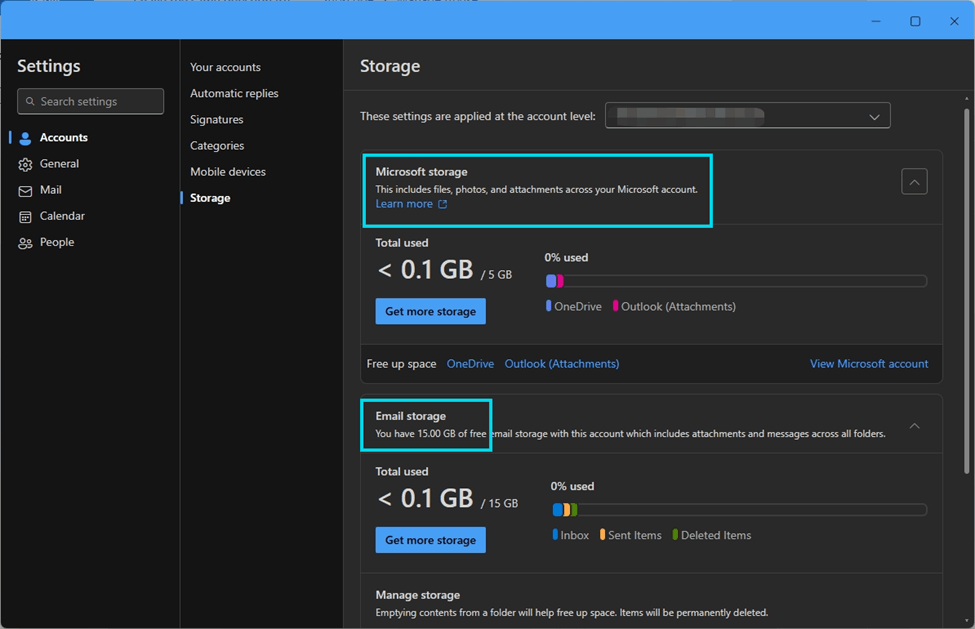This screenshot has width=975, height=629.
Task: Click the Sent Items orange legend marker
Action: click(603, 535)
